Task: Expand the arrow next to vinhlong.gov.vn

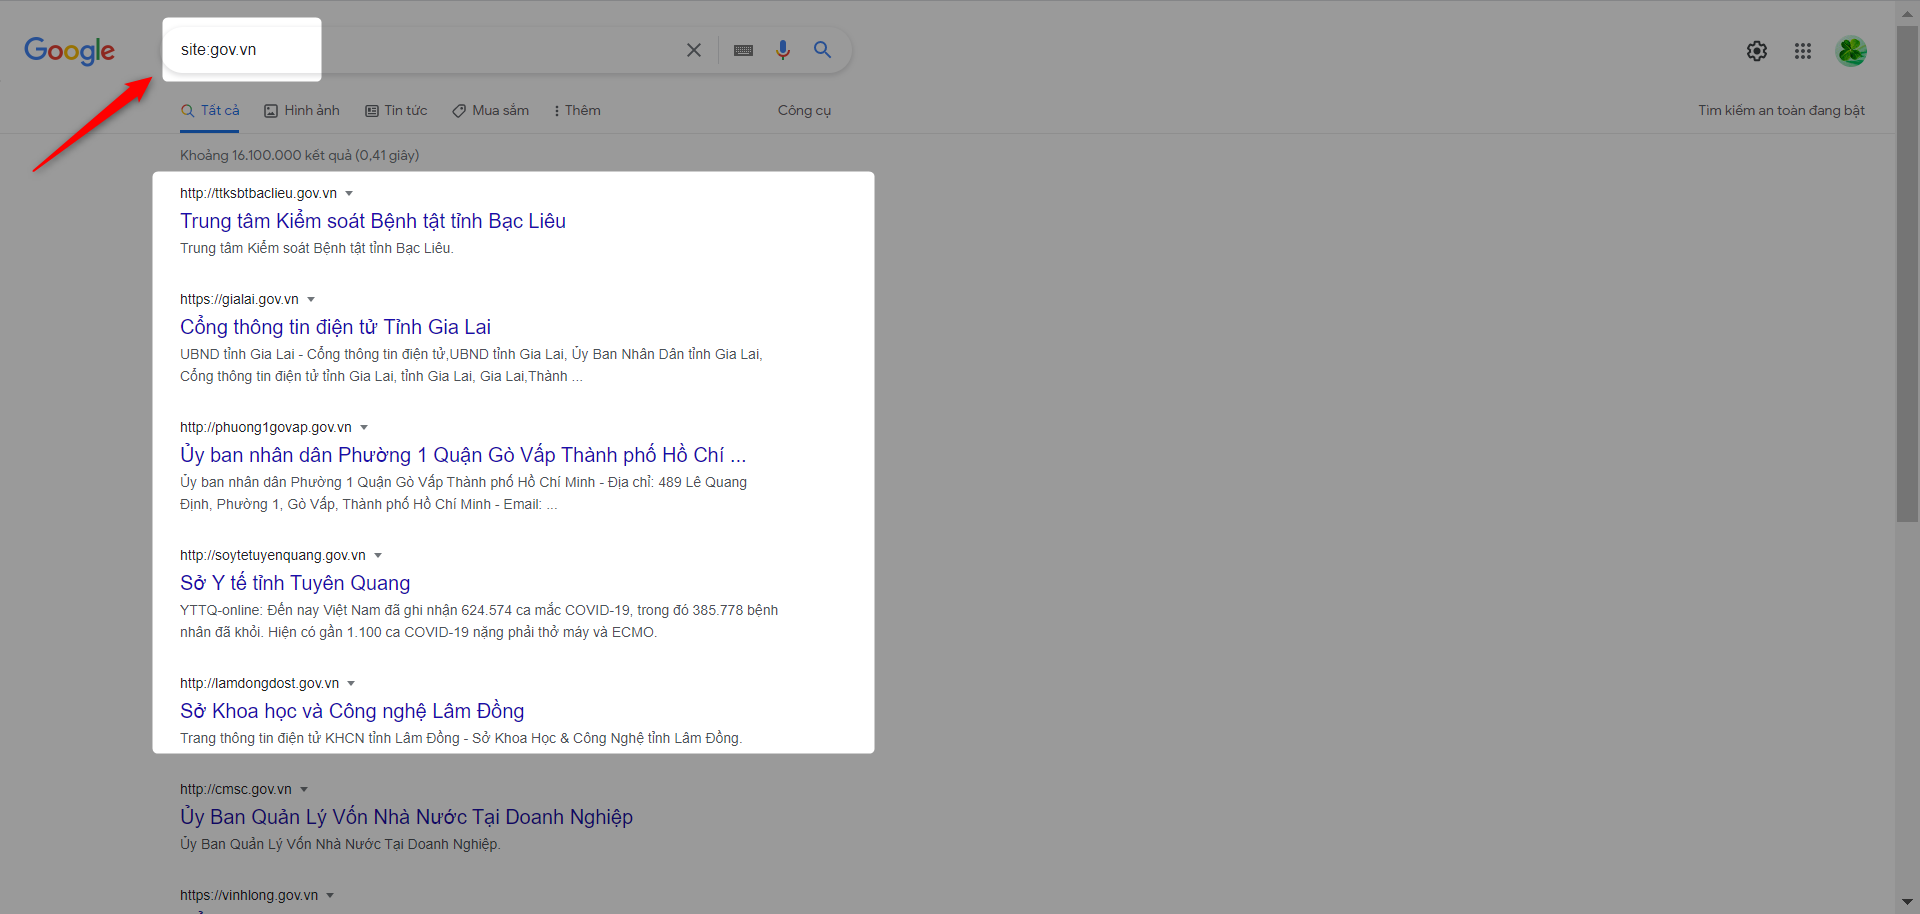Action: click(x=330, y=895)
